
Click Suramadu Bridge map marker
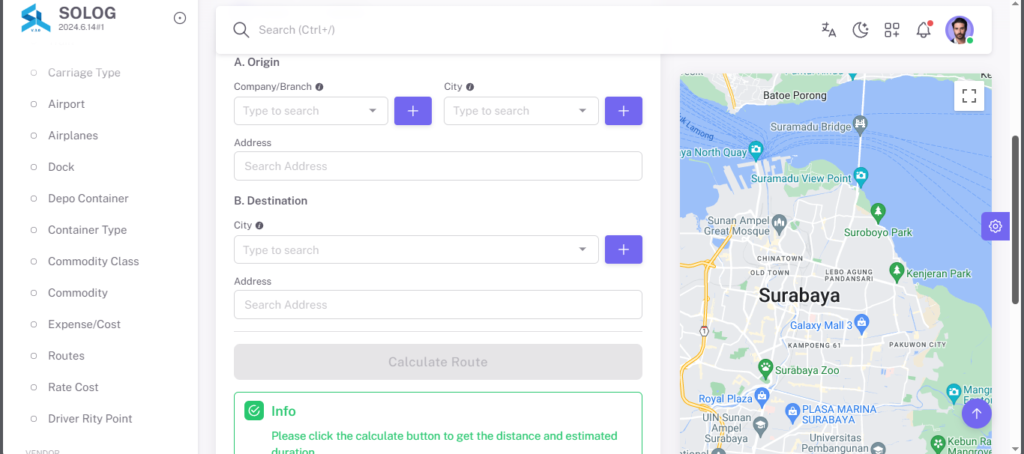(861, 123)
